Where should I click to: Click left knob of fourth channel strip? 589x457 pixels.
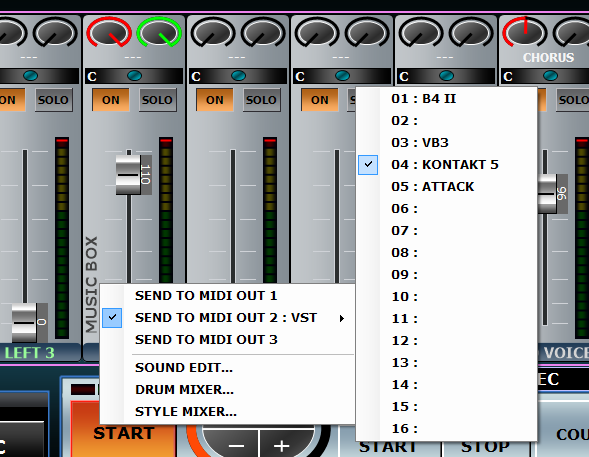[x=317, y=32]
